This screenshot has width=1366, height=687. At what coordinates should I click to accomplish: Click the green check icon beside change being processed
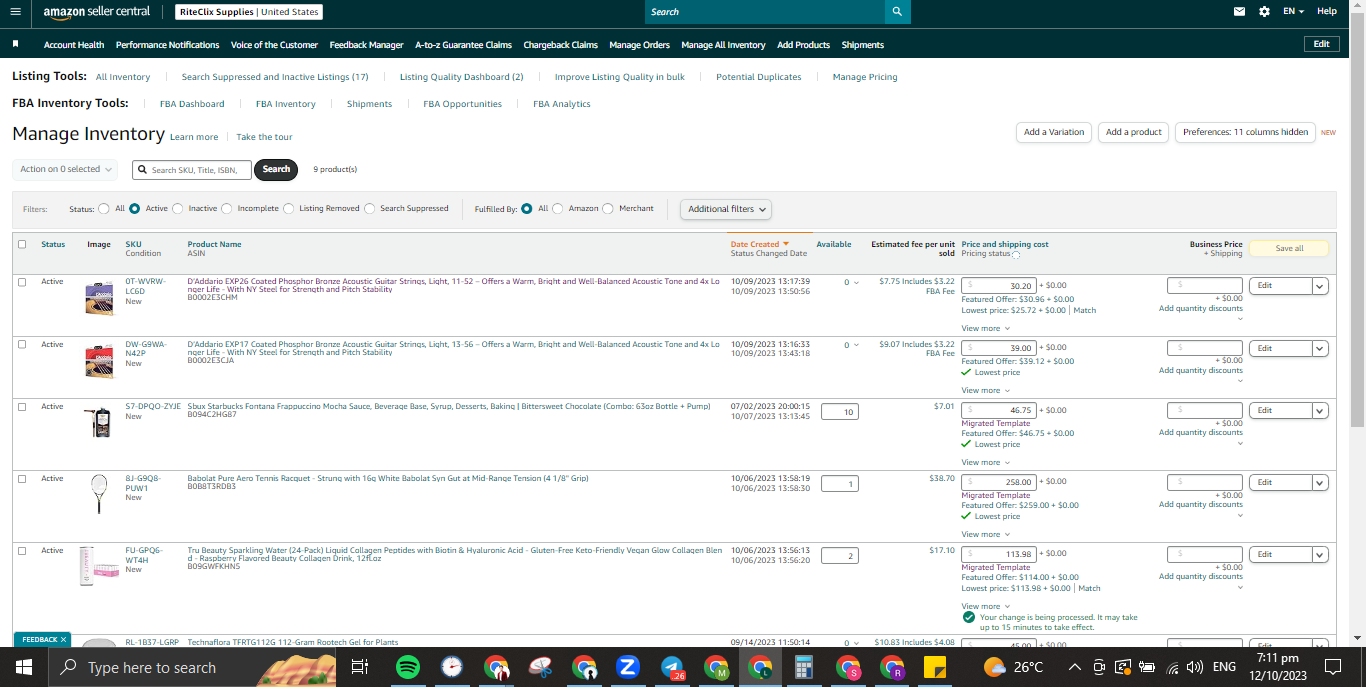[968, 617]
